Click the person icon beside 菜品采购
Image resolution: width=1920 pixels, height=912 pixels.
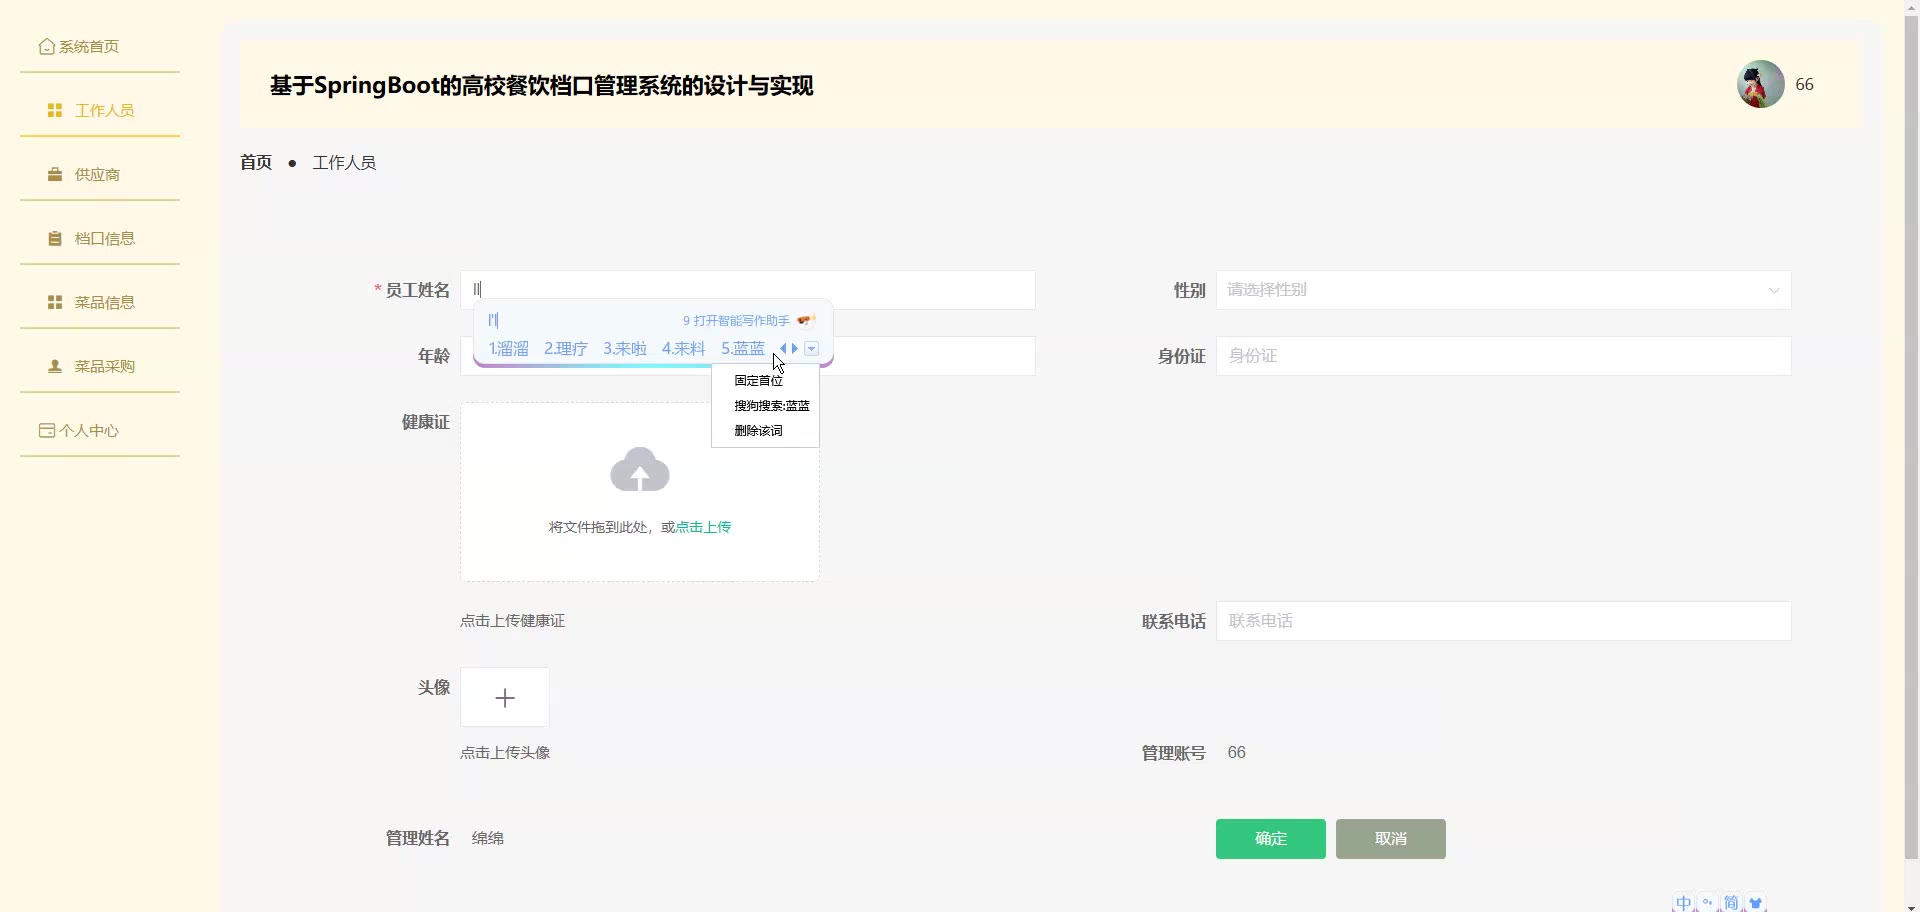(x=55, y=367)
